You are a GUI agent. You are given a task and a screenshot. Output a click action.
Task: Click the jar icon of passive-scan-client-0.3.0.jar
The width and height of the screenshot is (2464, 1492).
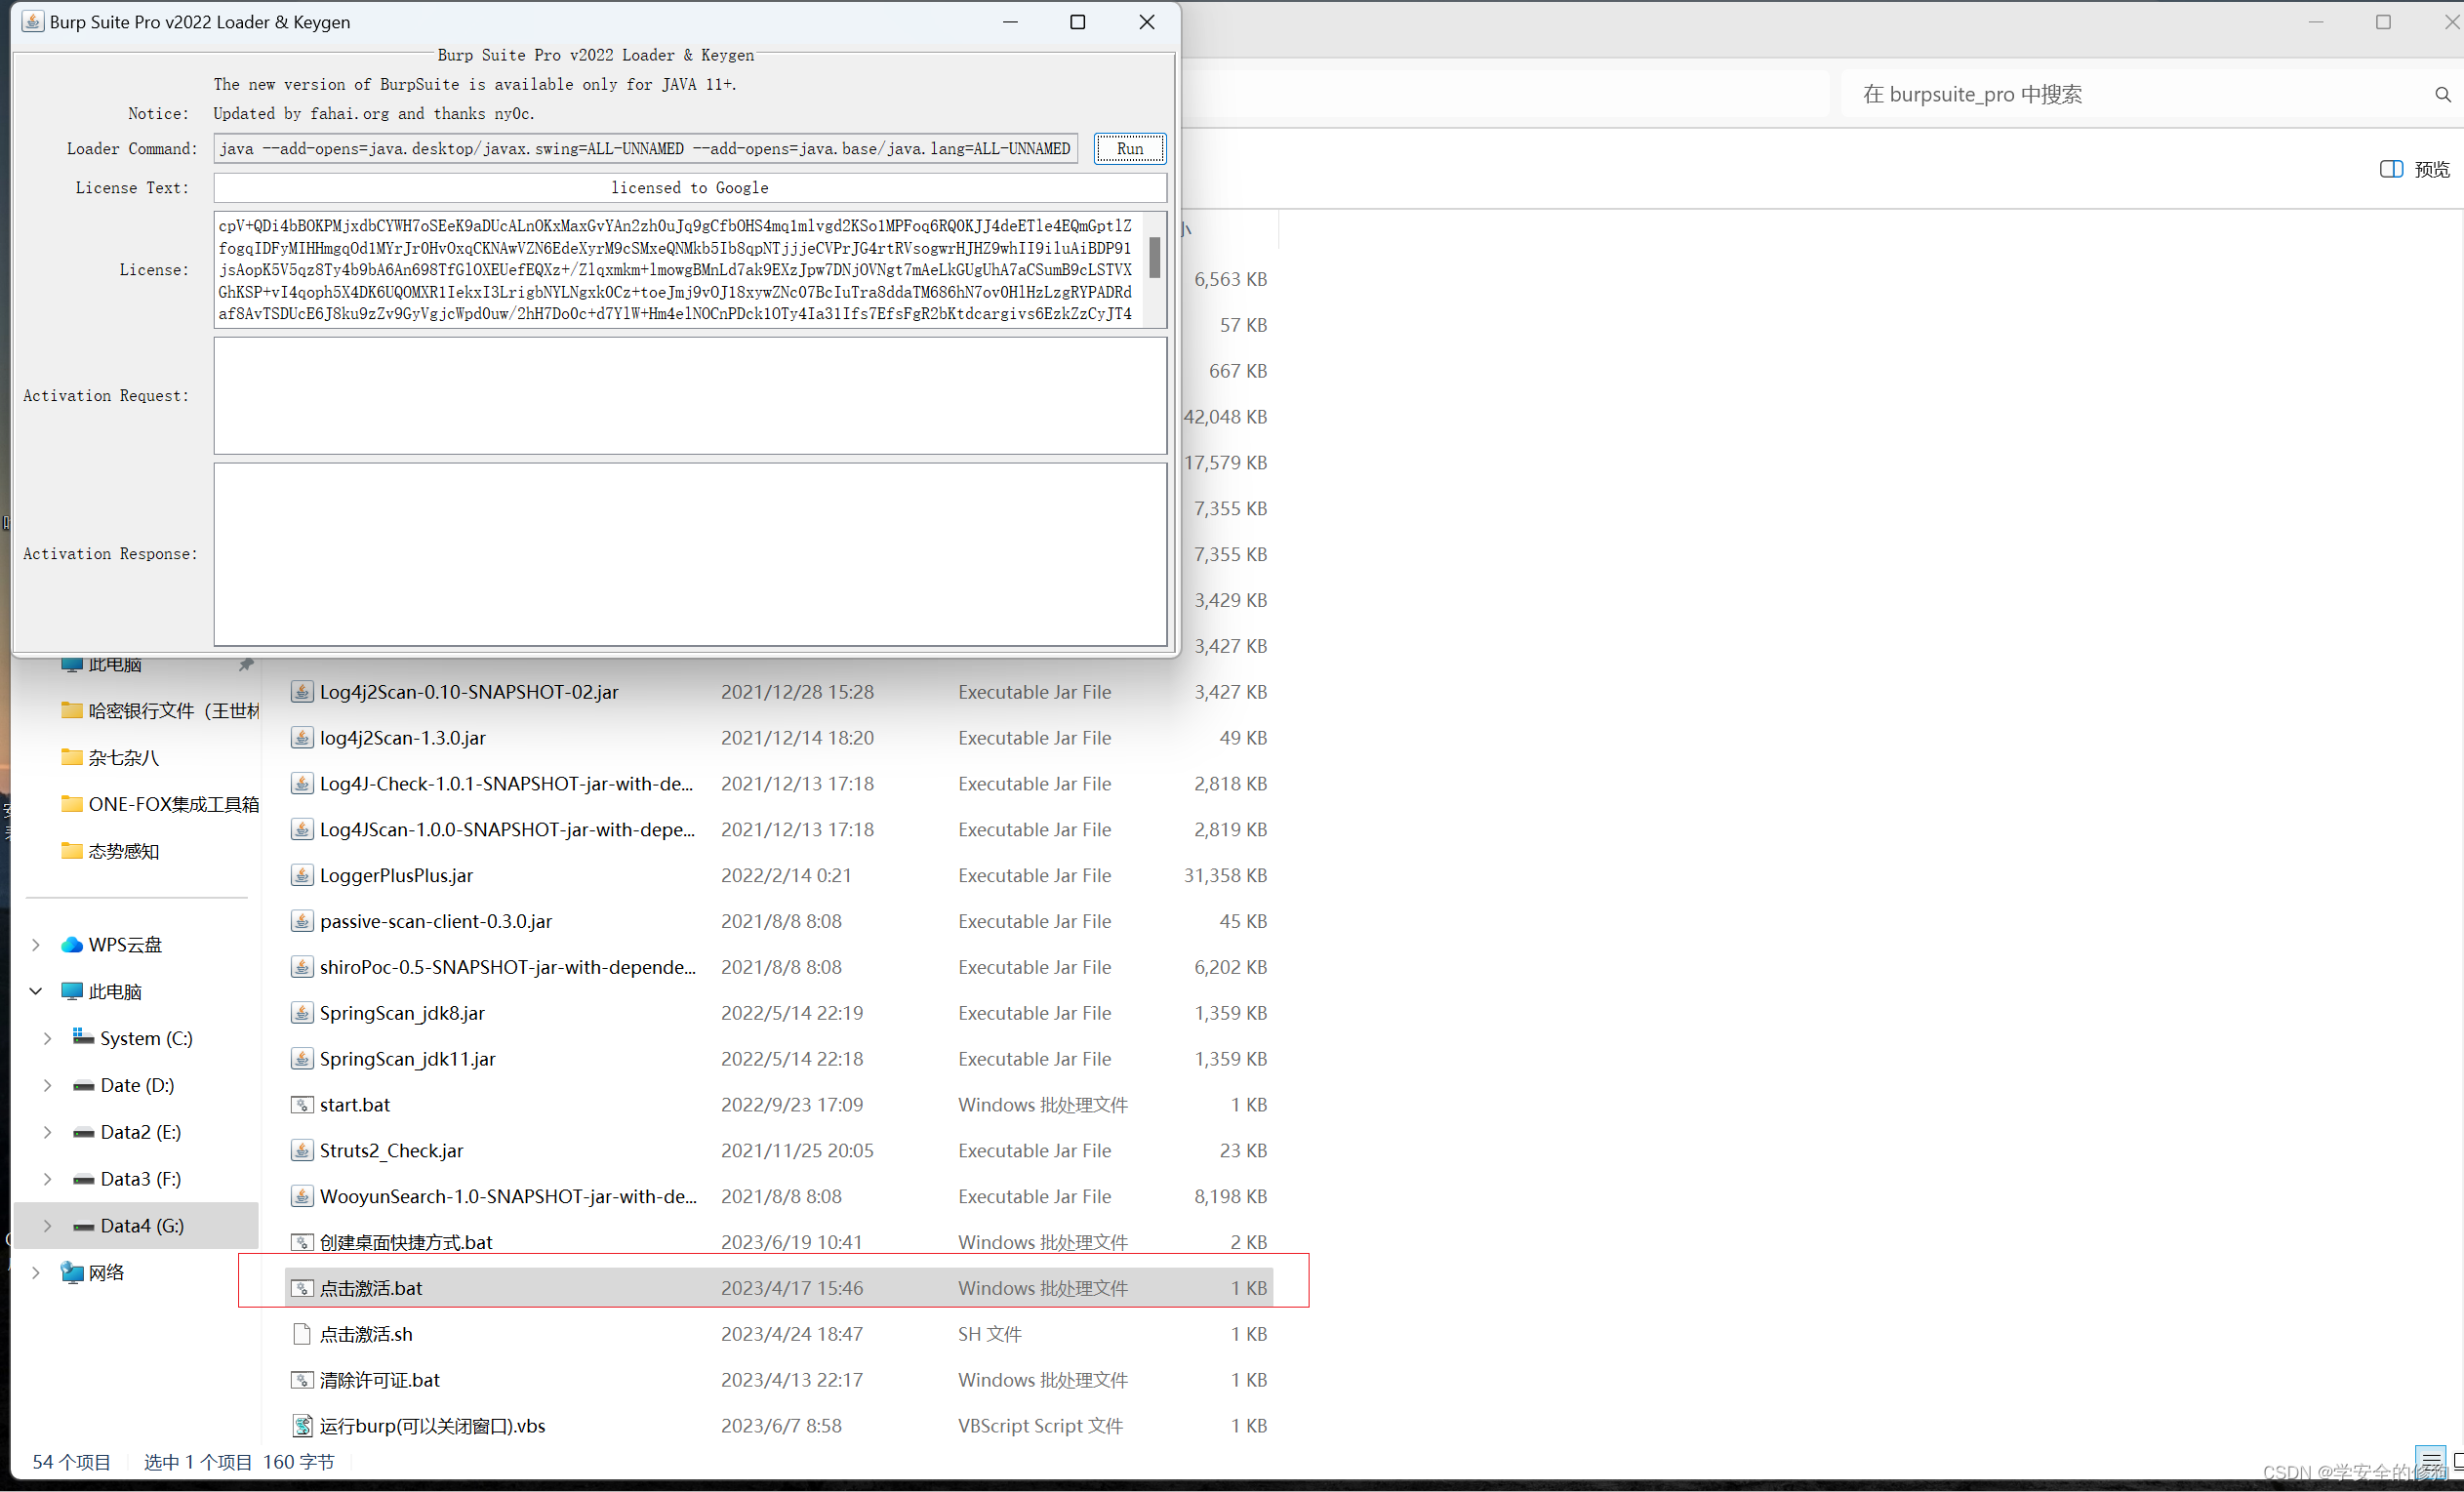[x=301, y=921]
